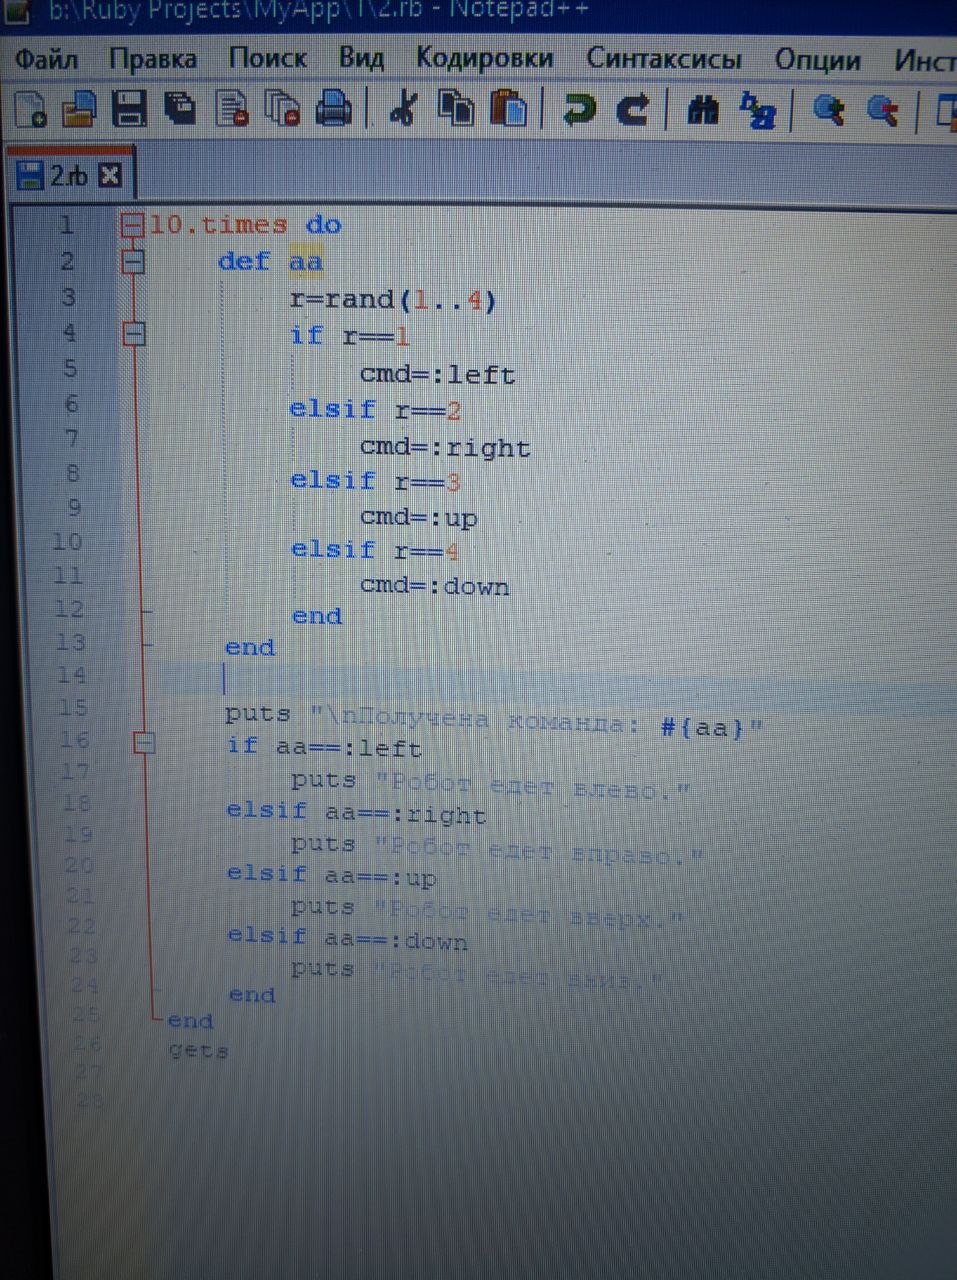Viewport: 957px width, 1280px height.
Task: Click the word "aa" after def
Action: click(x=306, y=262)
